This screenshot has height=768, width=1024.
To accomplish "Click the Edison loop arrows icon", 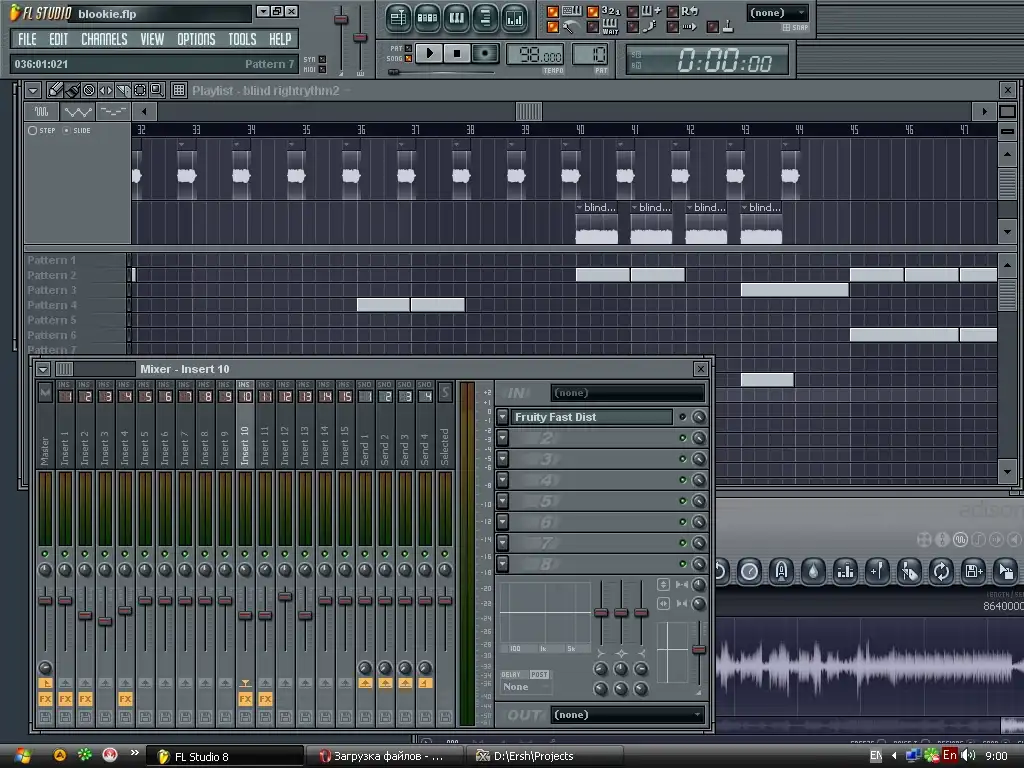I will (x=940, y=571).
